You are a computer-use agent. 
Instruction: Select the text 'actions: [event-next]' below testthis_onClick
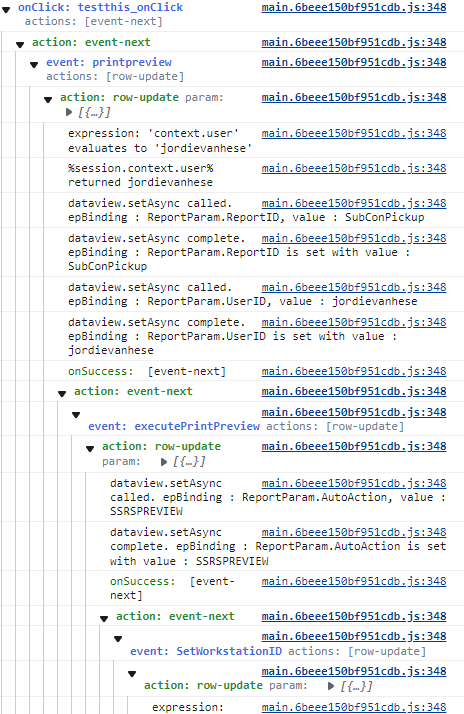tap(93, 21)
